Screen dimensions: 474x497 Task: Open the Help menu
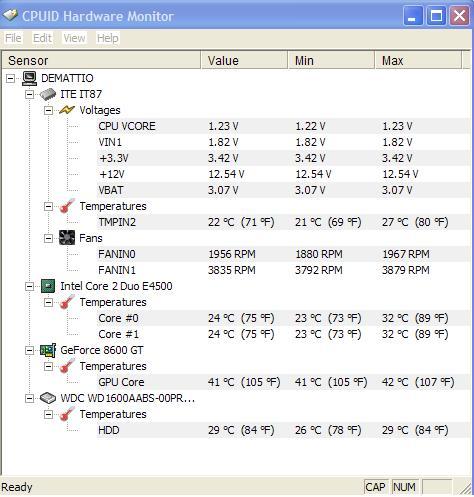coord(108,38)
